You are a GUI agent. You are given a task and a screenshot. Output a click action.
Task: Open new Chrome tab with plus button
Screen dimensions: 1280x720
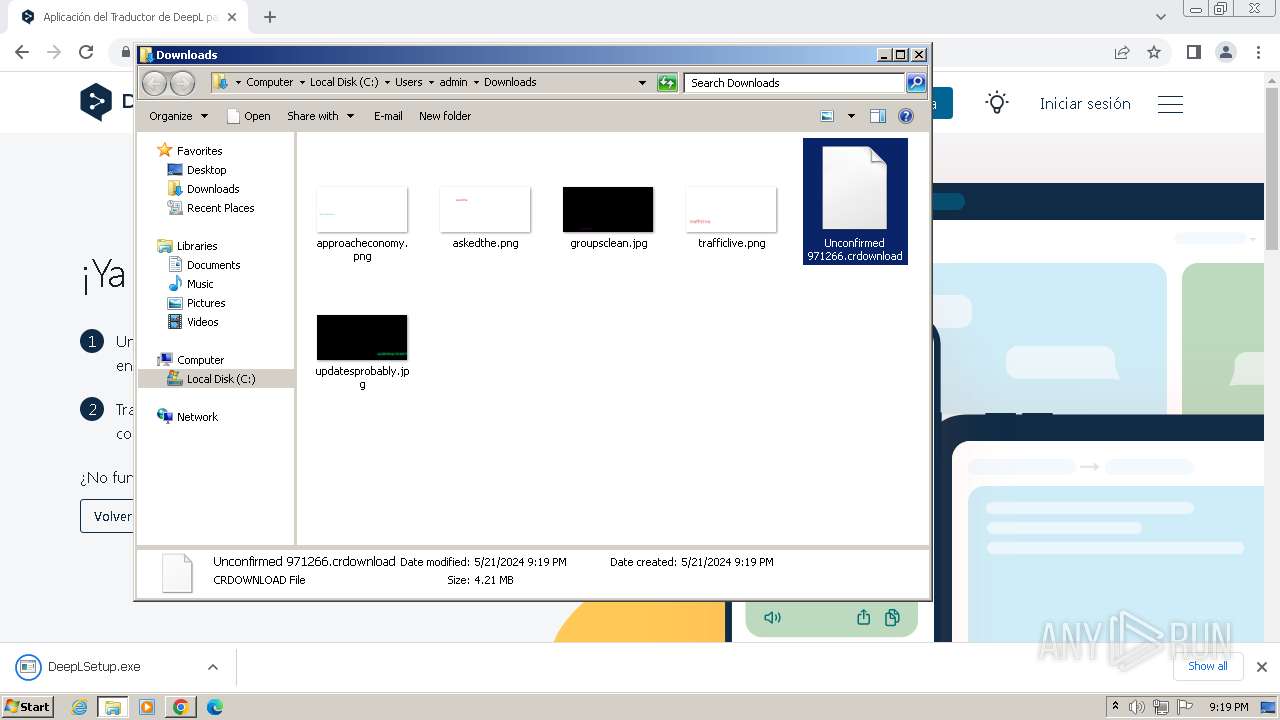pyautogui.click(x=270, y=17)
